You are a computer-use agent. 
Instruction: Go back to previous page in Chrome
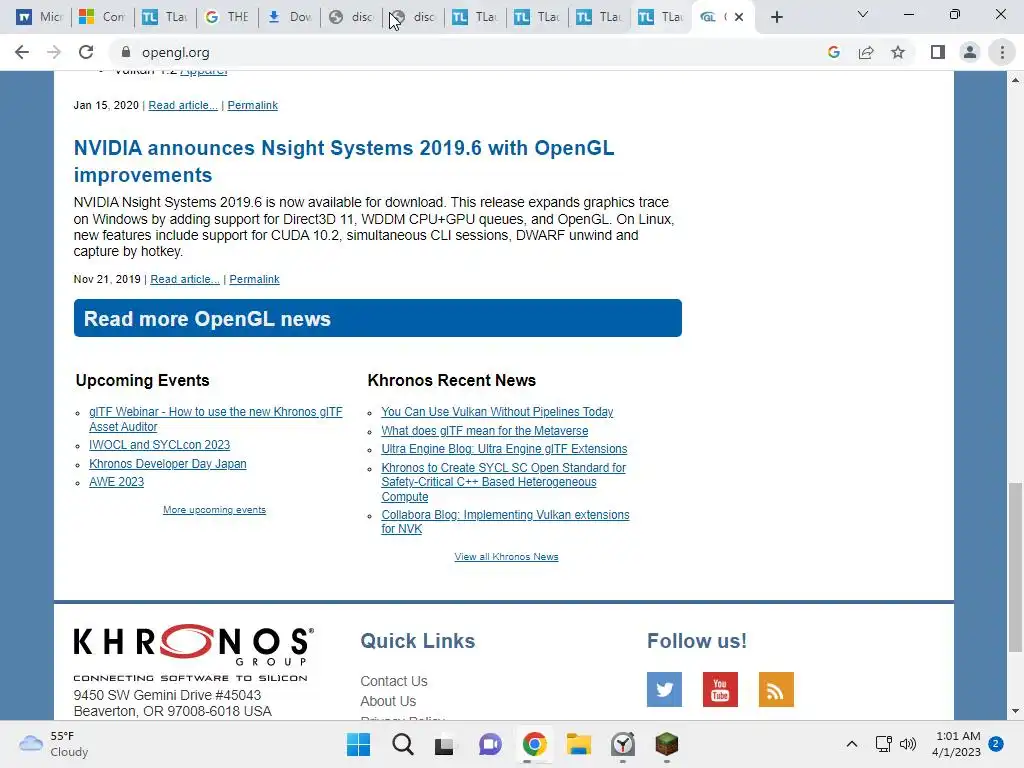[x=22, y=52]
